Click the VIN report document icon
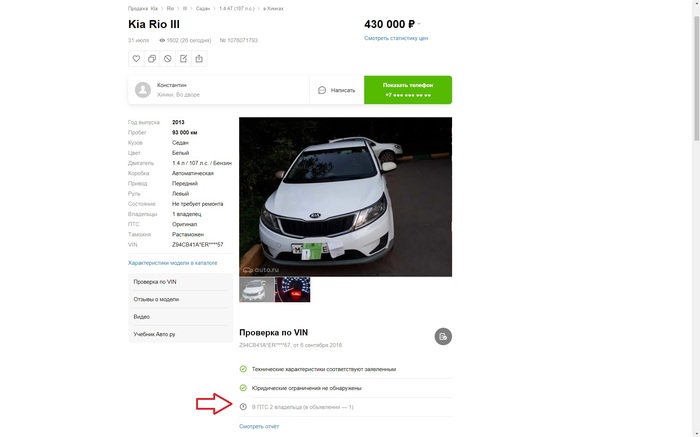Screen dimensions: 700x437 443,337
